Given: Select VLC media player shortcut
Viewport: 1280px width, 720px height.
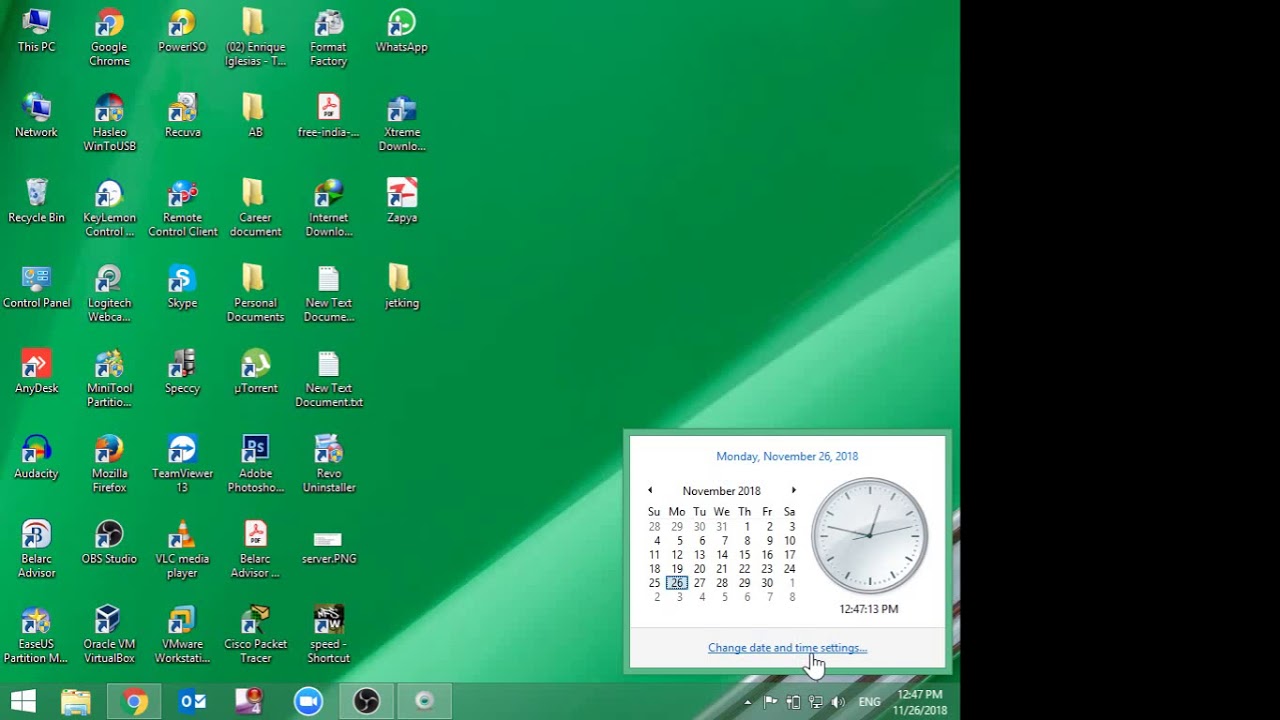Looking at the screenshot, I should (x=182, y=550).
